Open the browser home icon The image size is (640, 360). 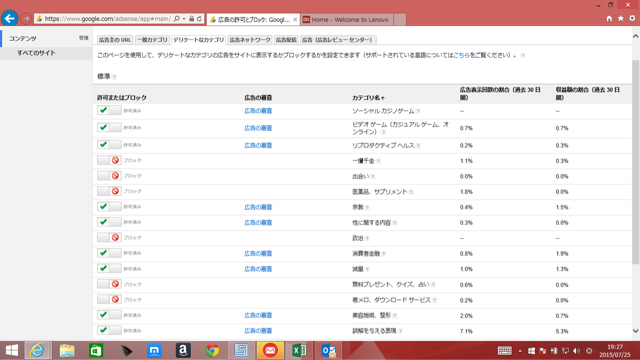609,18
